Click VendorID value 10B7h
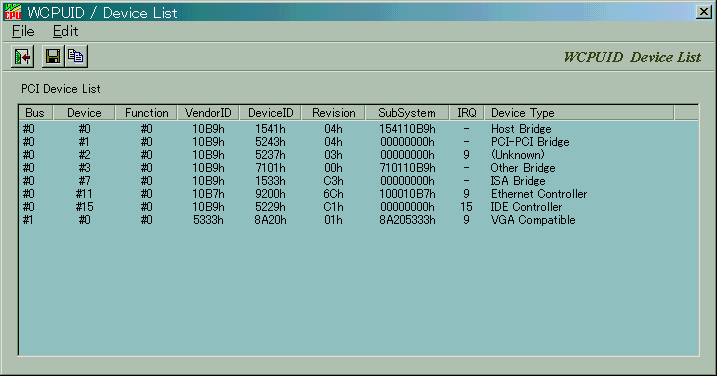717x376 pixels. pyautogui.click(x=208, y=194)
